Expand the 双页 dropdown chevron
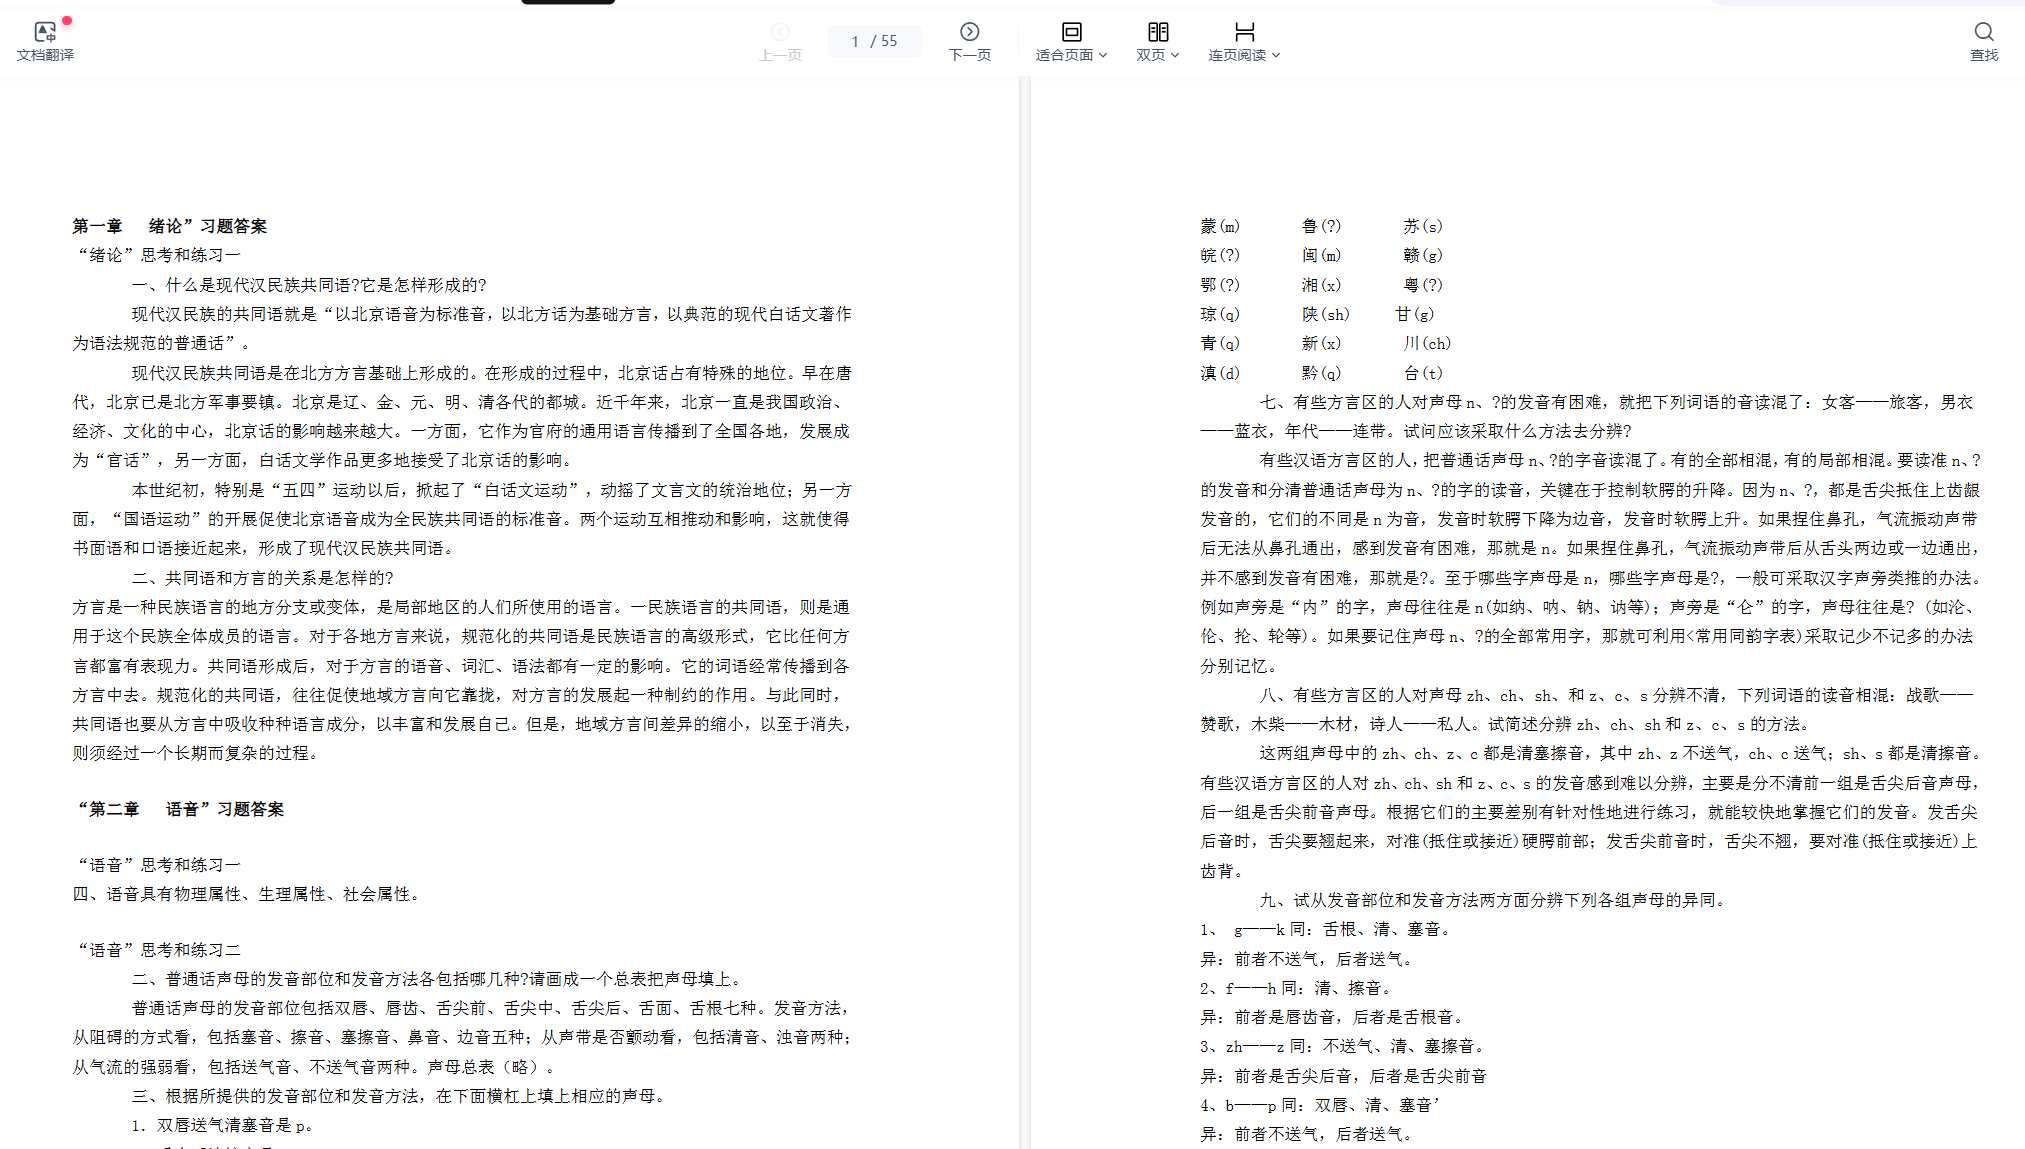The height and width of the screenshot is (1149, 2025). click(x=1175, y=55)
